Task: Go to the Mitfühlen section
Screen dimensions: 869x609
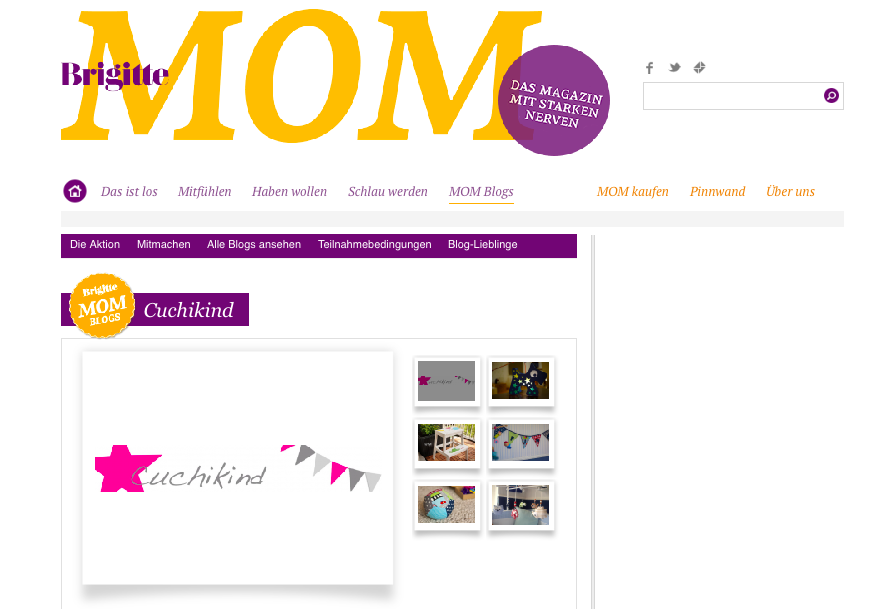Action: [x=205, y=192]
